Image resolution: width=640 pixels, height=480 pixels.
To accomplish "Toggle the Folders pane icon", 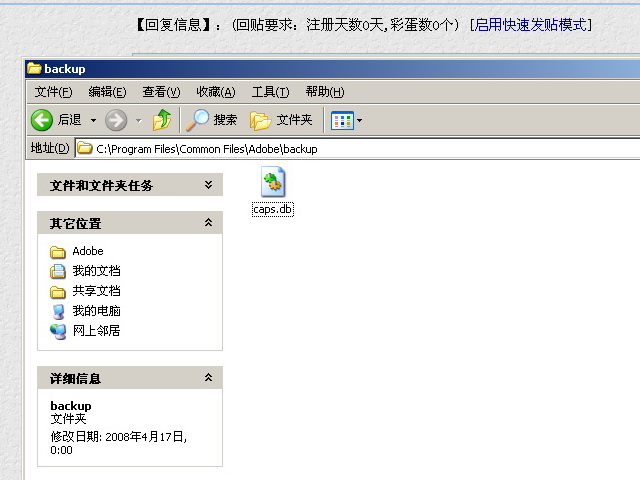I will tap(260, 120).
